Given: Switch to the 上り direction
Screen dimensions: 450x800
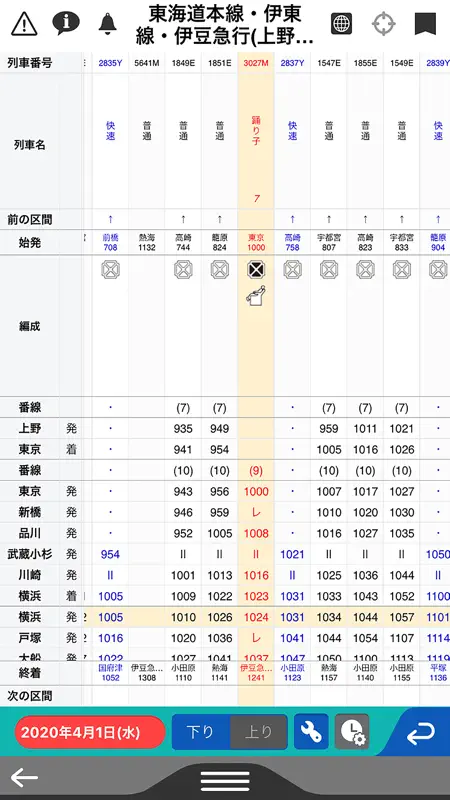Looking at the screenshot, I should click(x=259, y=732).
